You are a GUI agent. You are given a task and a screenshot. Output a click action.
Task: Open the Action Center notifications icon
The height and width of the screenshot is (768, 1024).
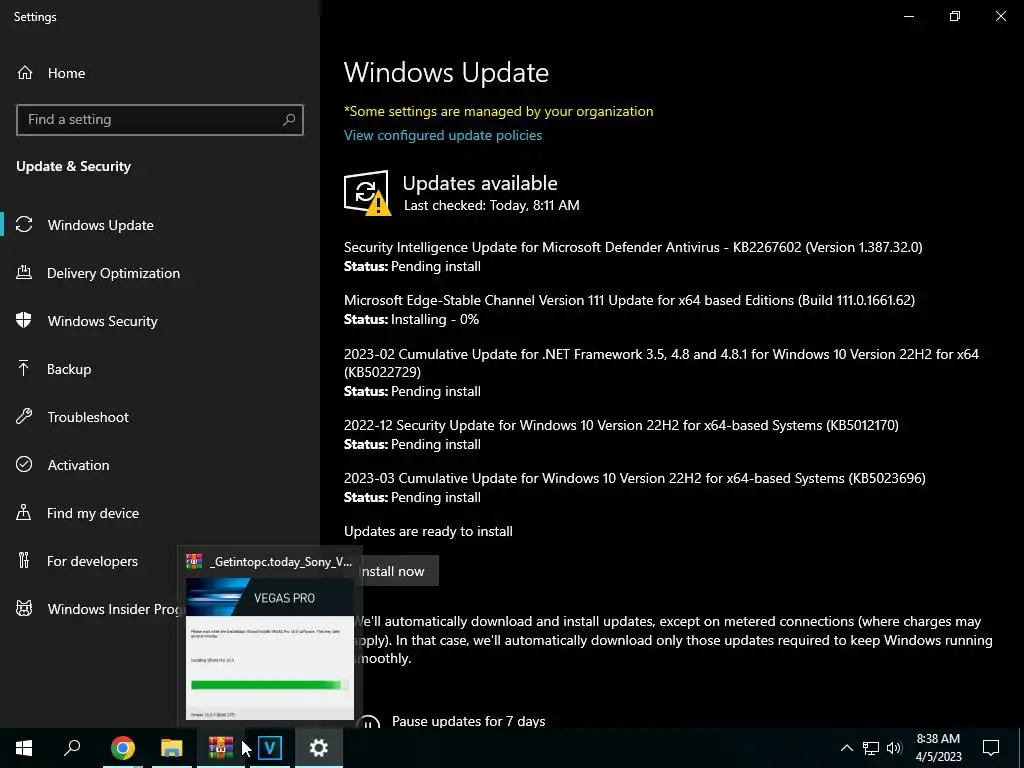991,748
